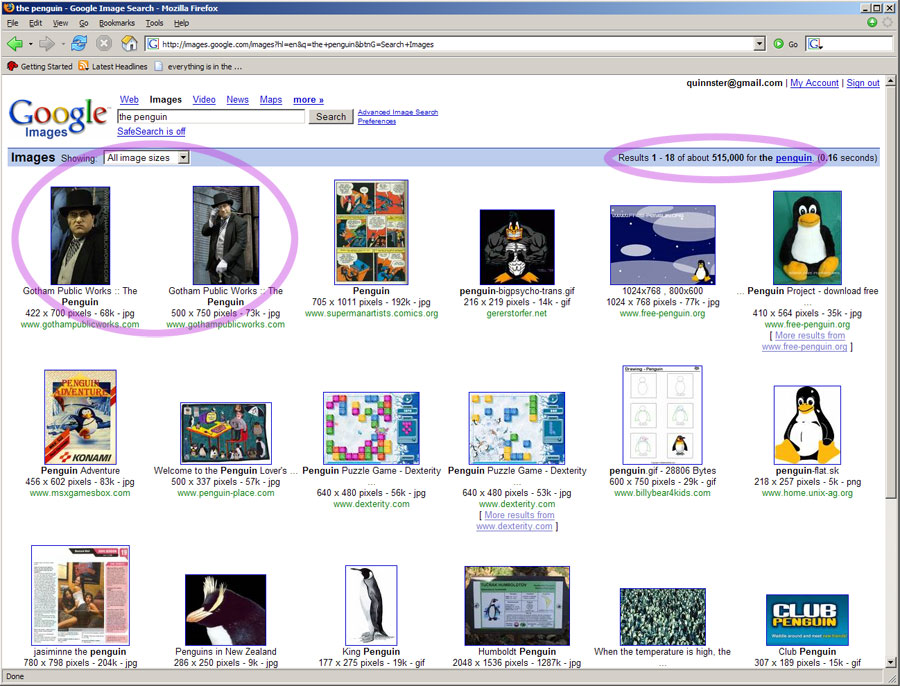Switch to the Maps search tab
The image size is (900, 686).
point(271,99)
